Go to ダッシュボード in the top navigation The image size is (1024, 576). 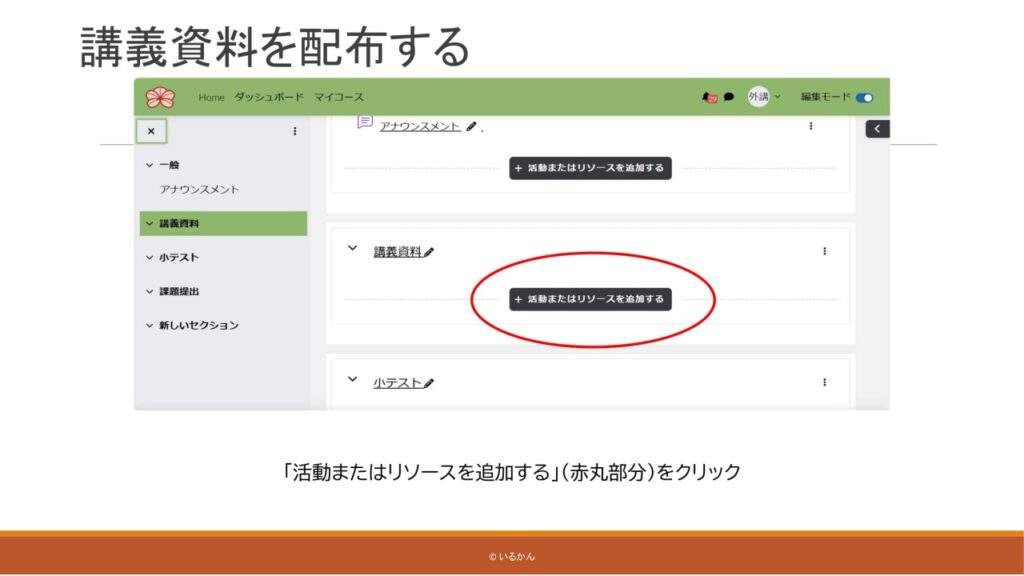[x=268, y=97]
